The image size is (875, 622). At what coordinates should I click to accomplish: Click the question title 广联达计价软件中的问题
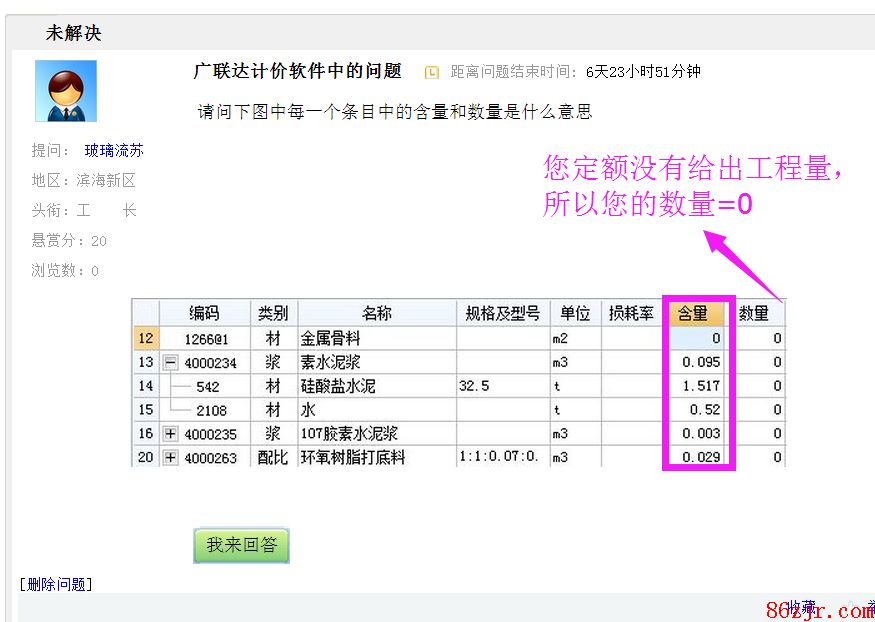(x=297, y=71)
